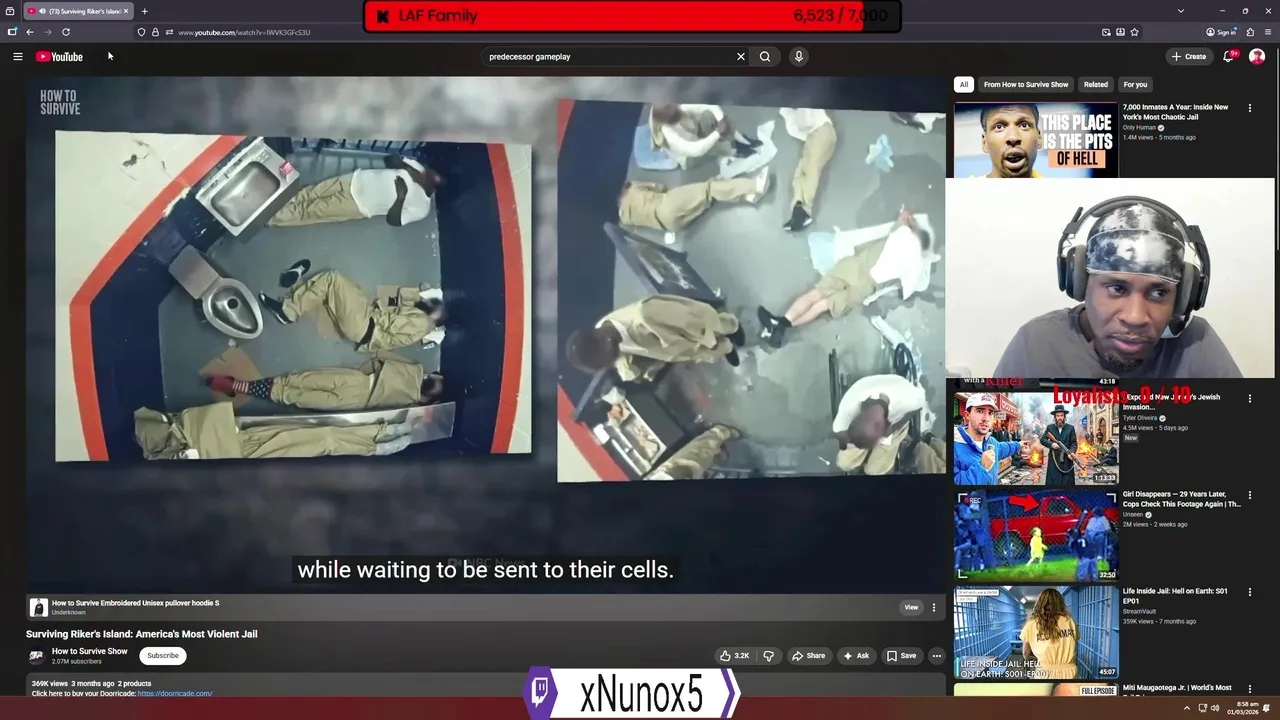Open picture-in-picture icon in address bar
1280x720 pixels.
[x=1106, y=32]
